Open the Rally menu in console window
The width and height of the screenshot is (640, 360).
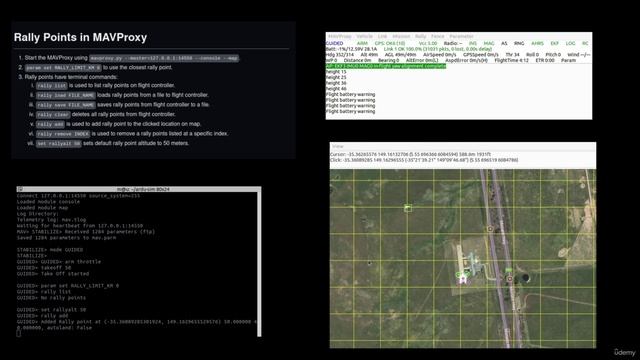click(420, 36)
